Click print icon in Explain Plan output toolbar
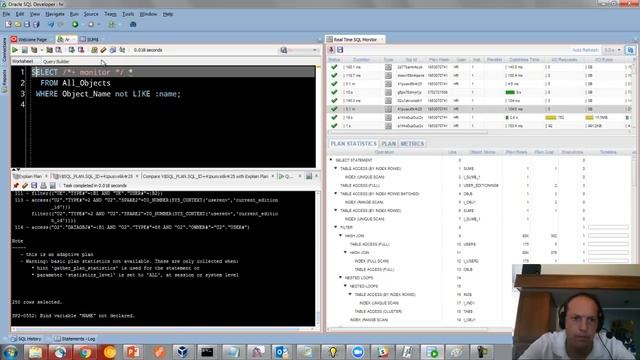The width and height of the screenshot is (640, 360). click(x=43, y=185)
